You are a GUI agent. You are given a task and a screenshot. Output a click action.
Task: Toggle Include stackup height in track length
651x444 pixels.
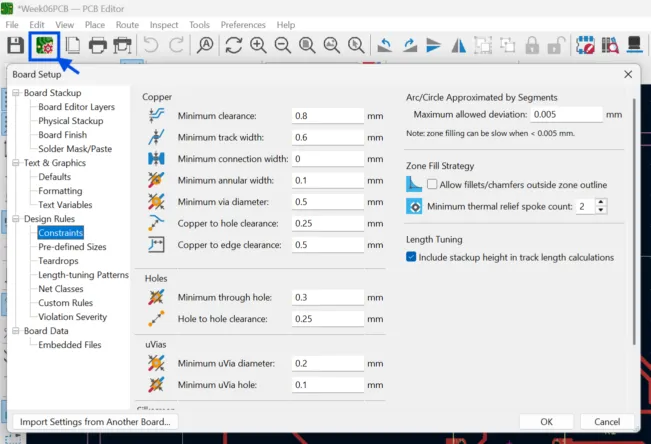pyautogui.click(x=411, y=257)
